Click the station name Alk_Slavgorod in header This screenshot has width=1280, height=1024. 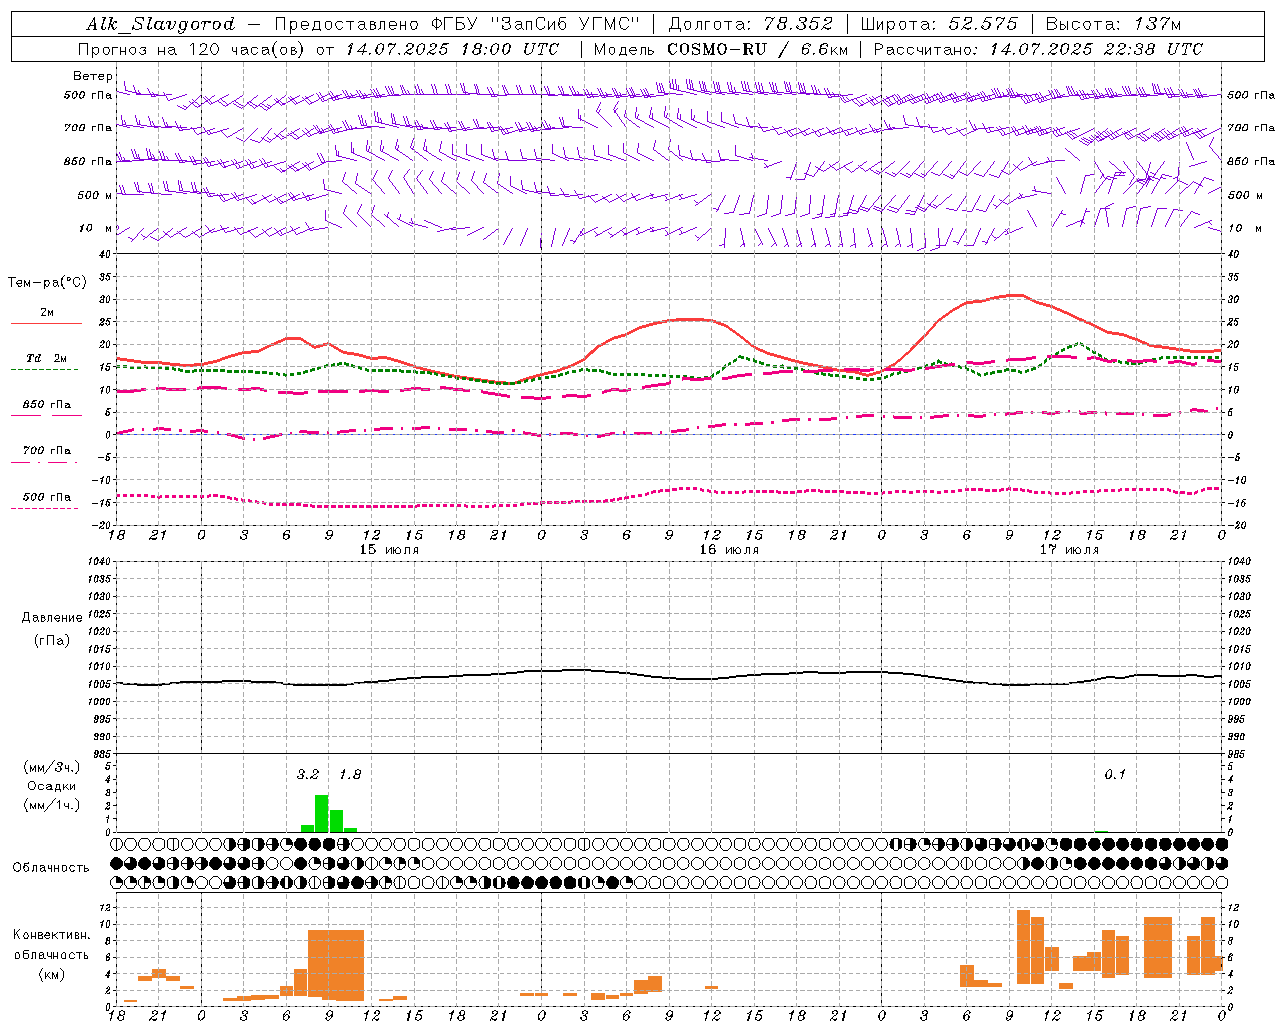point(161,24)
